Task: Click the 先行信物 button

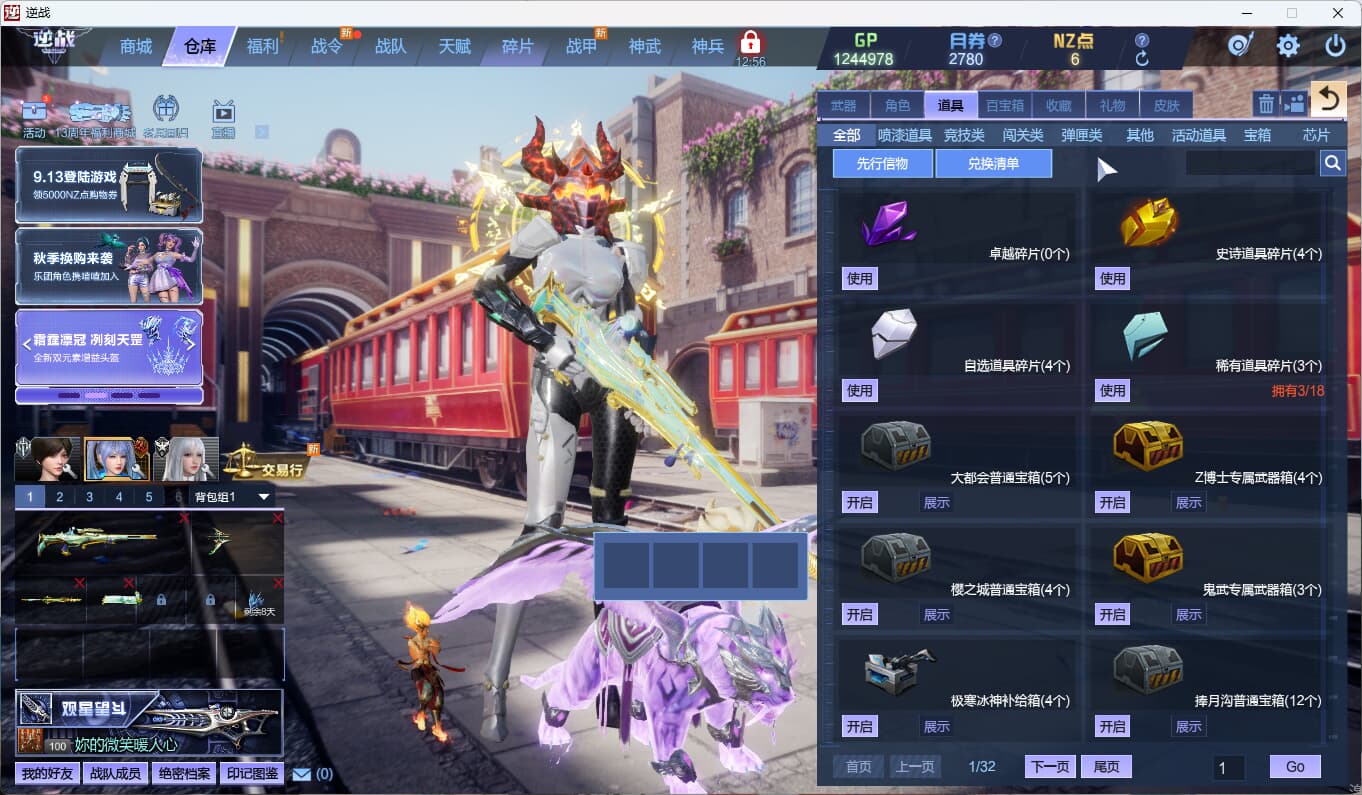Action: click(883, 163)
